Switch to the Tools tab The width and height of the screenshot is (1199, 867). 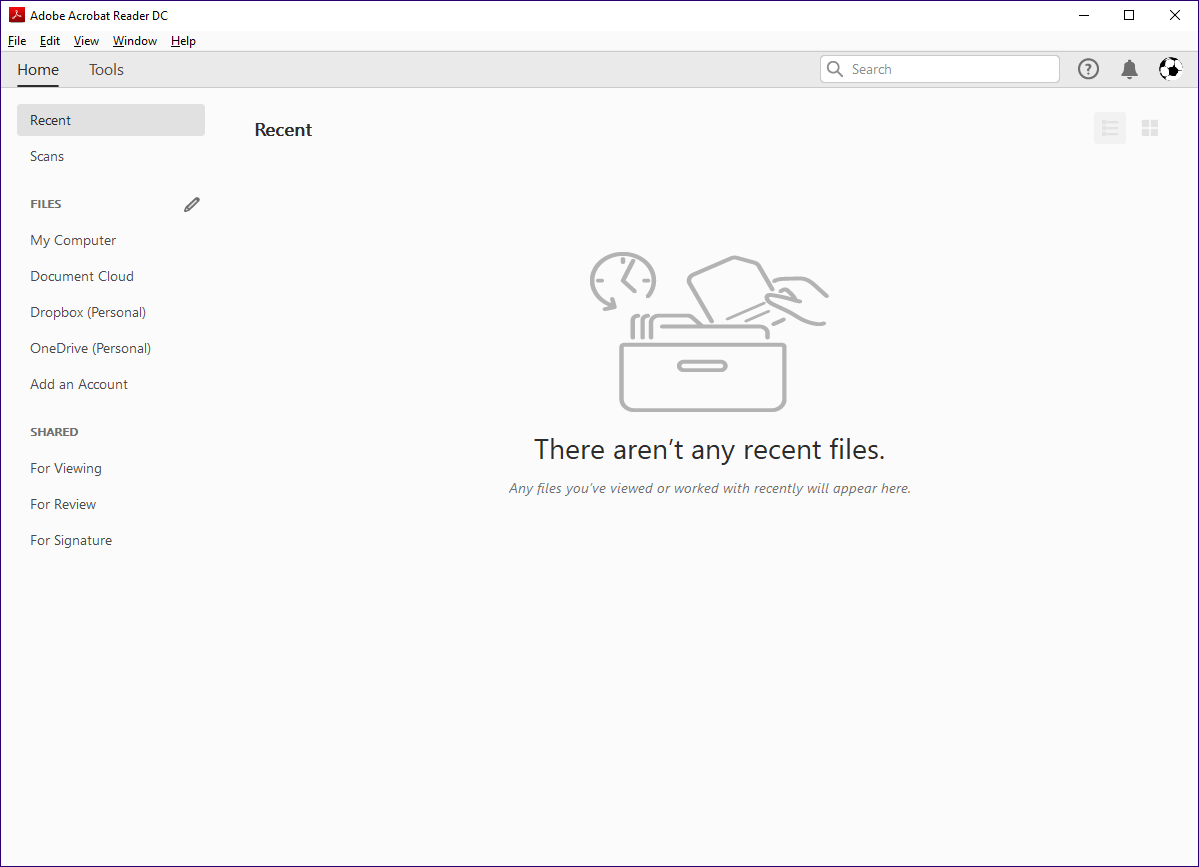(105, 70)
